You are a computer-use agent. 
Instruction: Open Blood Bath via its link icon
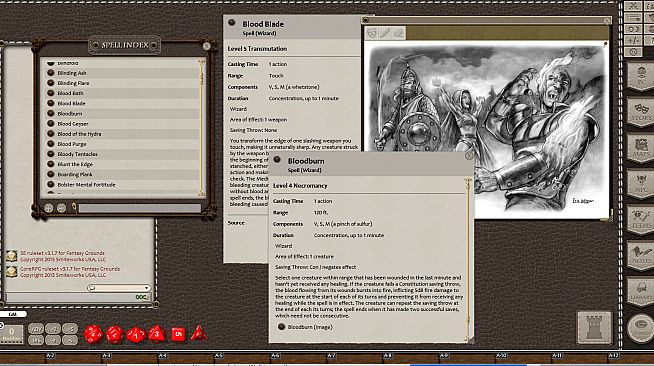point(51,93)
